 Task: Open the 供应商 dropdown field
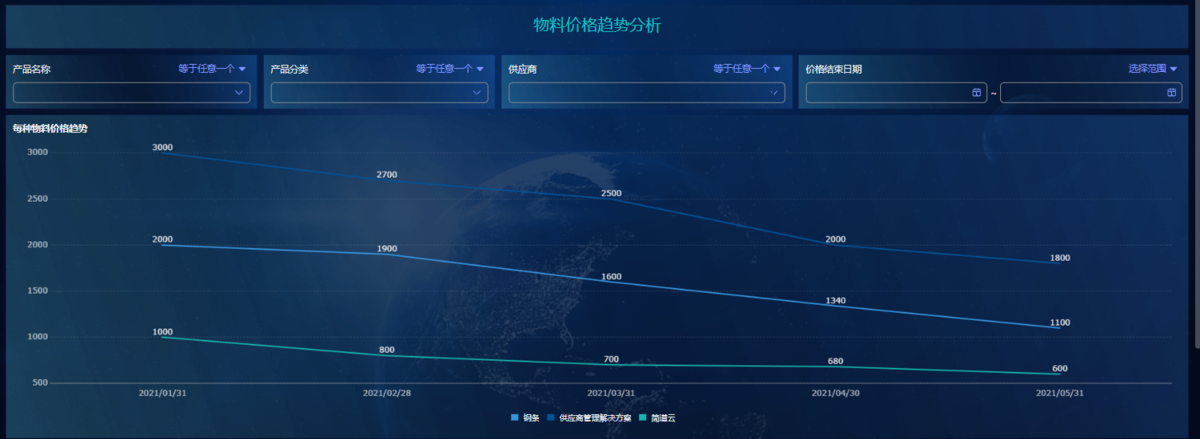click(646, 93)
